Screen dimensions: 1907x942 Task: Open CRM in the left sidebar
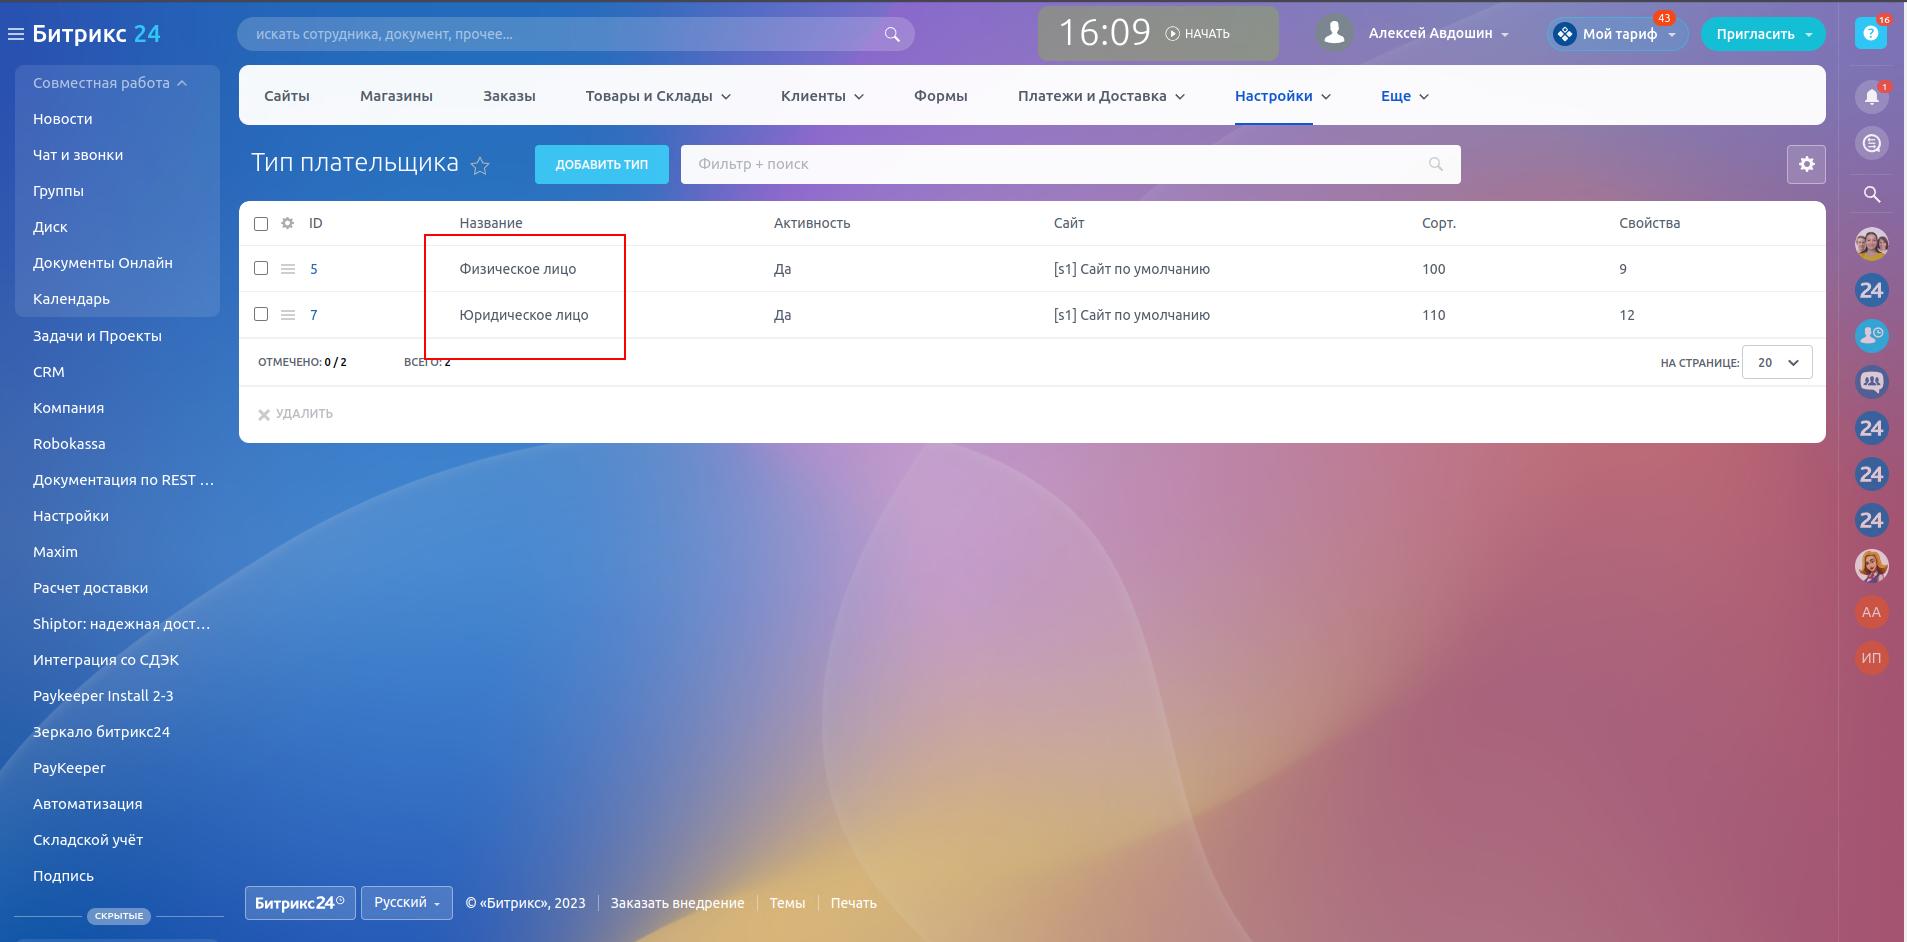pos(49,372)
